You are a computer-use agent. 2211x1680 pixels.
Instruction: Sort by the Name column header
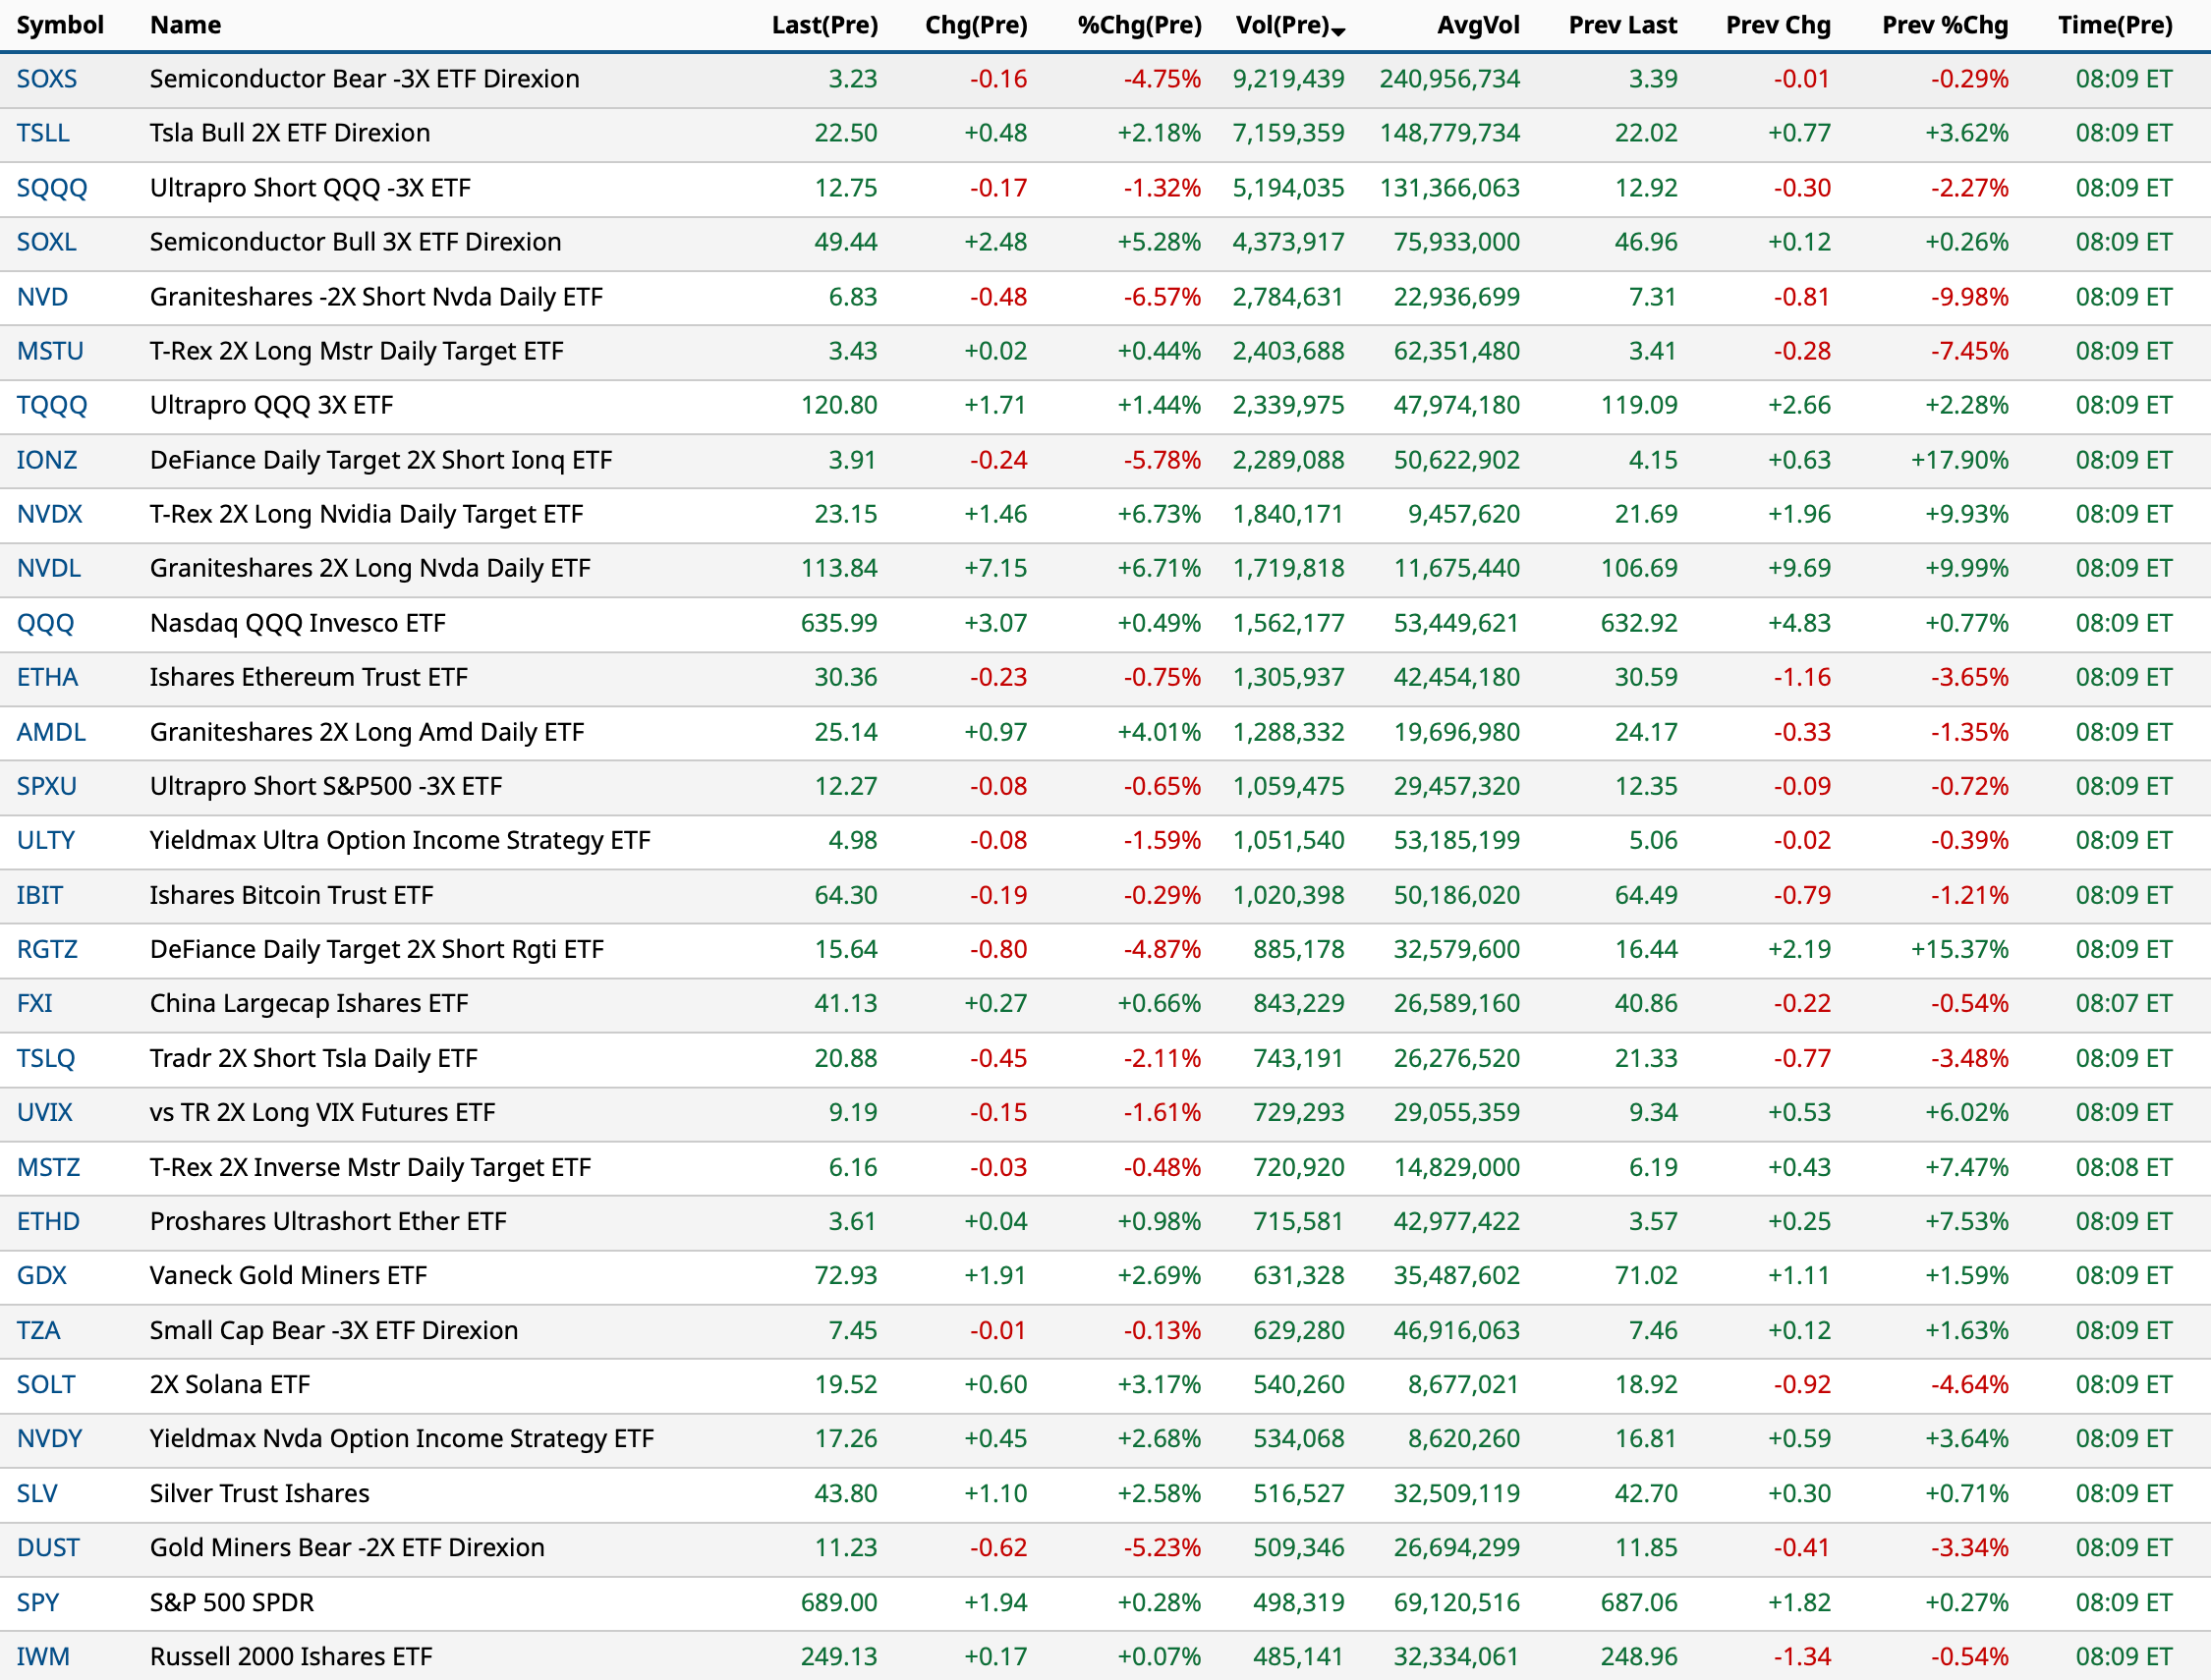point(186,25)
